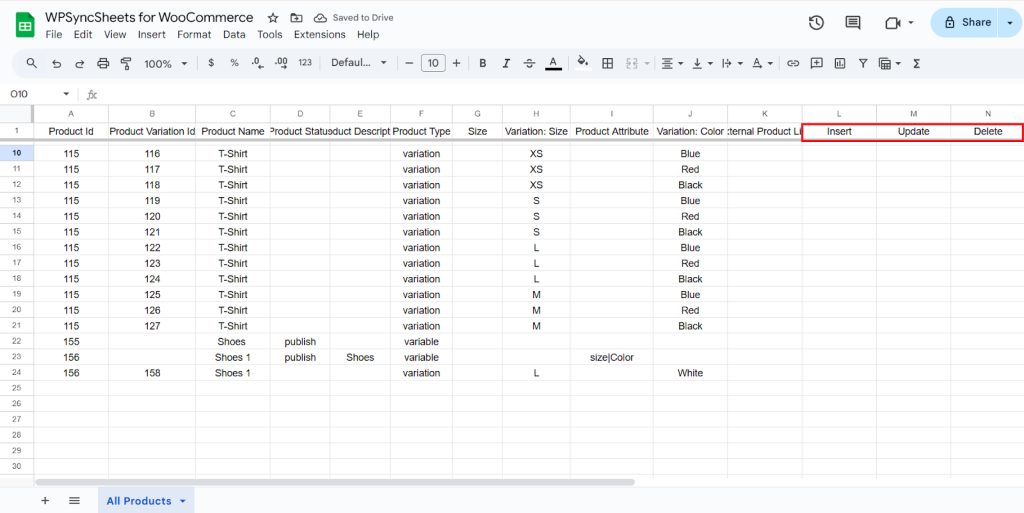Open the Edit menu

(83, 35)
